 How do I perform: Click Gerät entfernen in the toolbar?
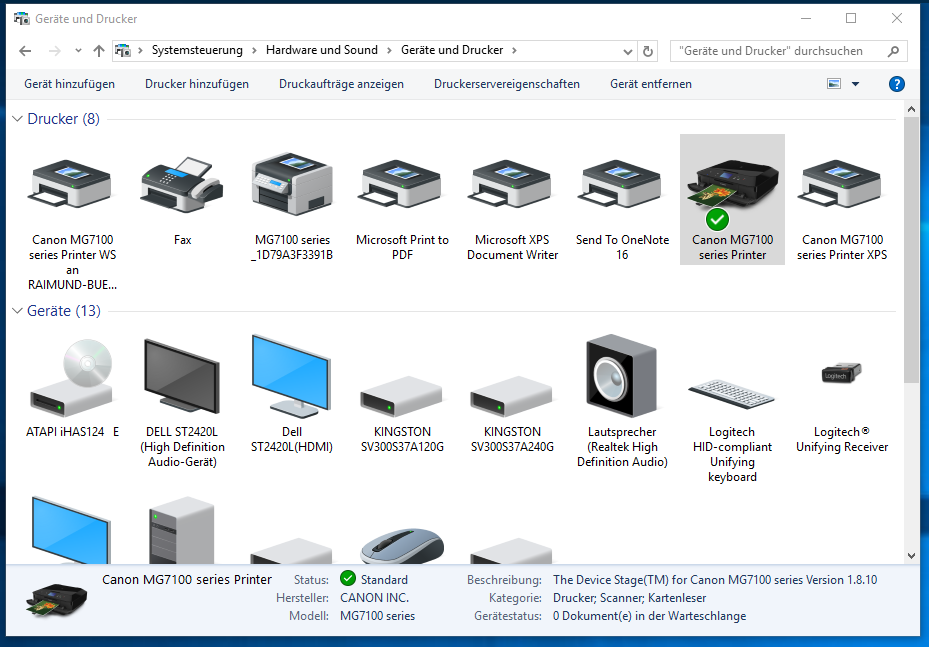(x=651, y=84)
